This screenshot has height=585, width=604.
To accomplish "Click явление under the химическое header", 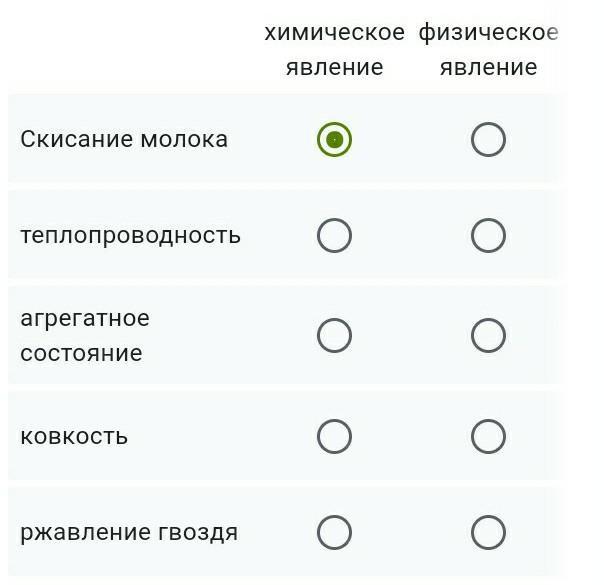I will 335,67.
